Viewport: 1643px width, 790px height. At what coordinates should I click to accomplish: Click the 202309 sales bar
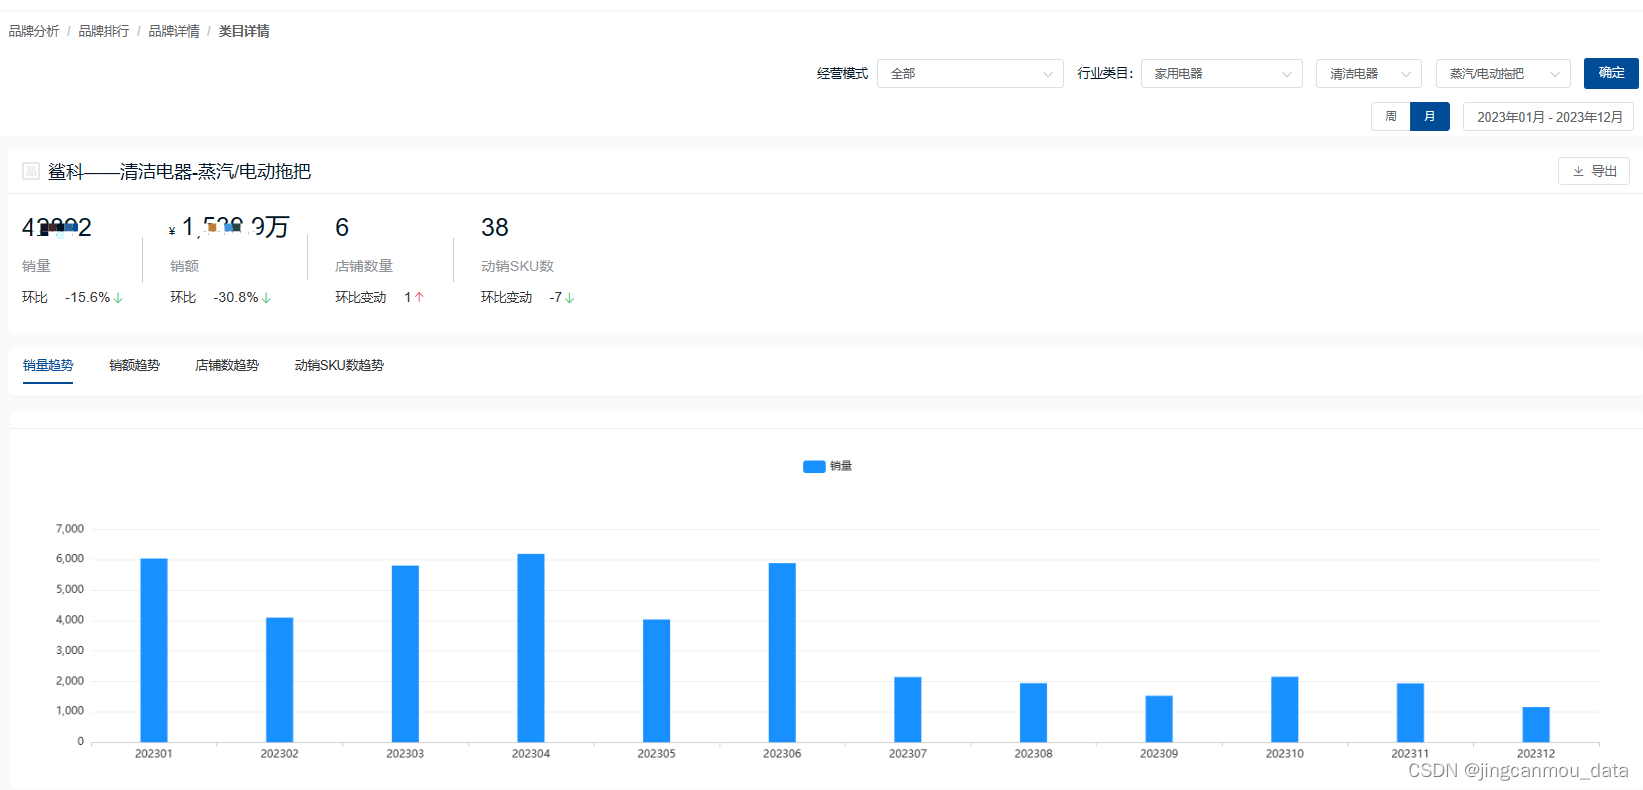[1159, 719]
